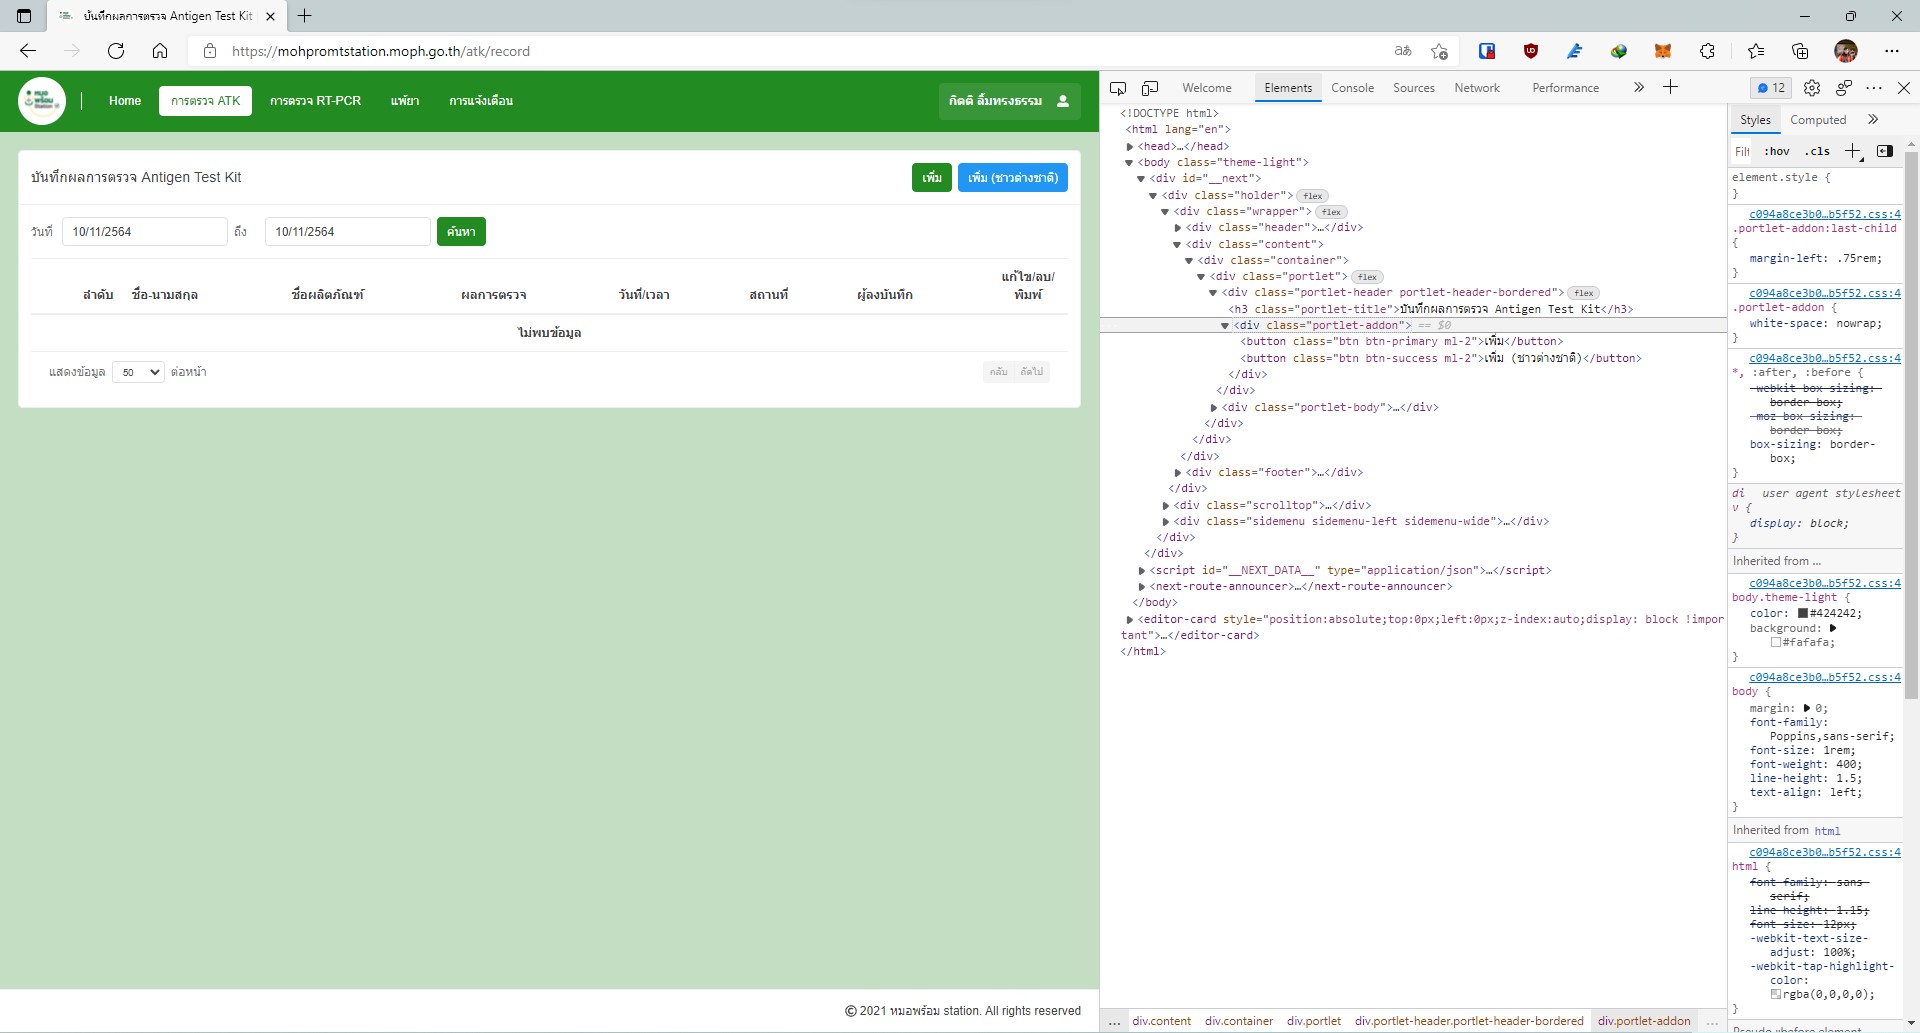The image size is (1920, 1033).
Task: Switch to the Computed styles tab
Action: point(1818,120)
